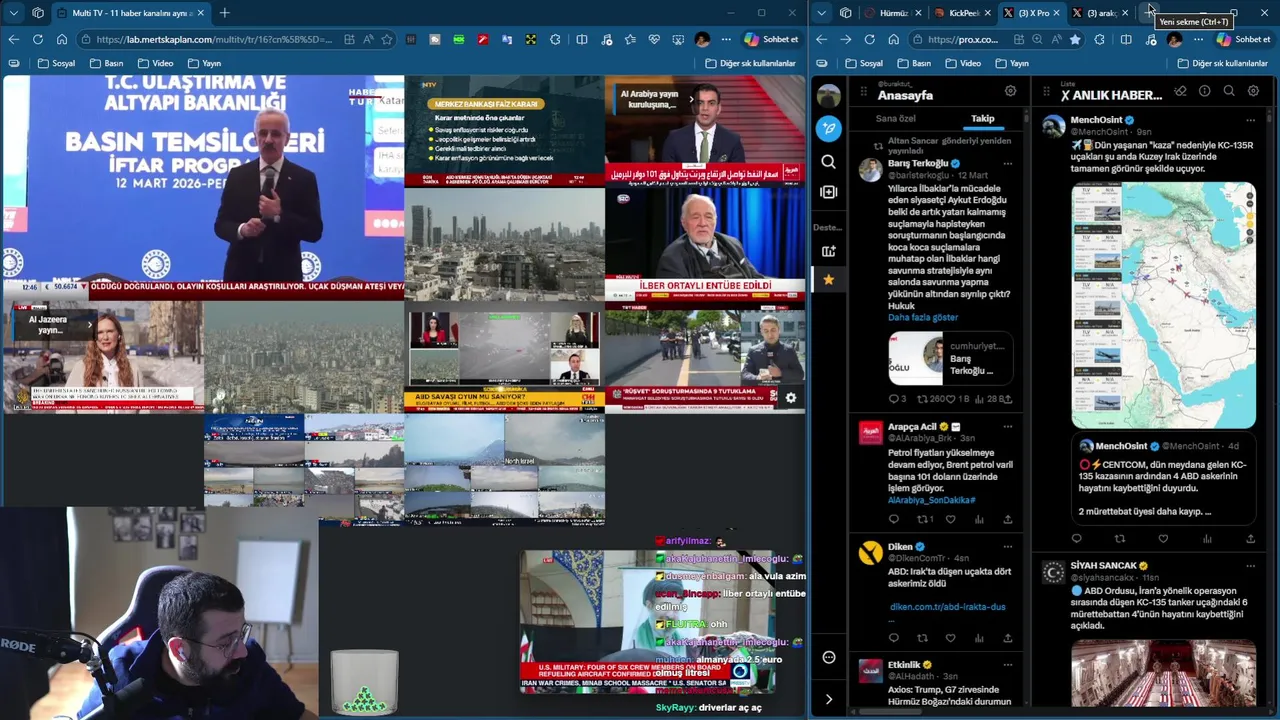
Task: Switch to the KickPeek browser tab
Action: click(x=963, y=13)
